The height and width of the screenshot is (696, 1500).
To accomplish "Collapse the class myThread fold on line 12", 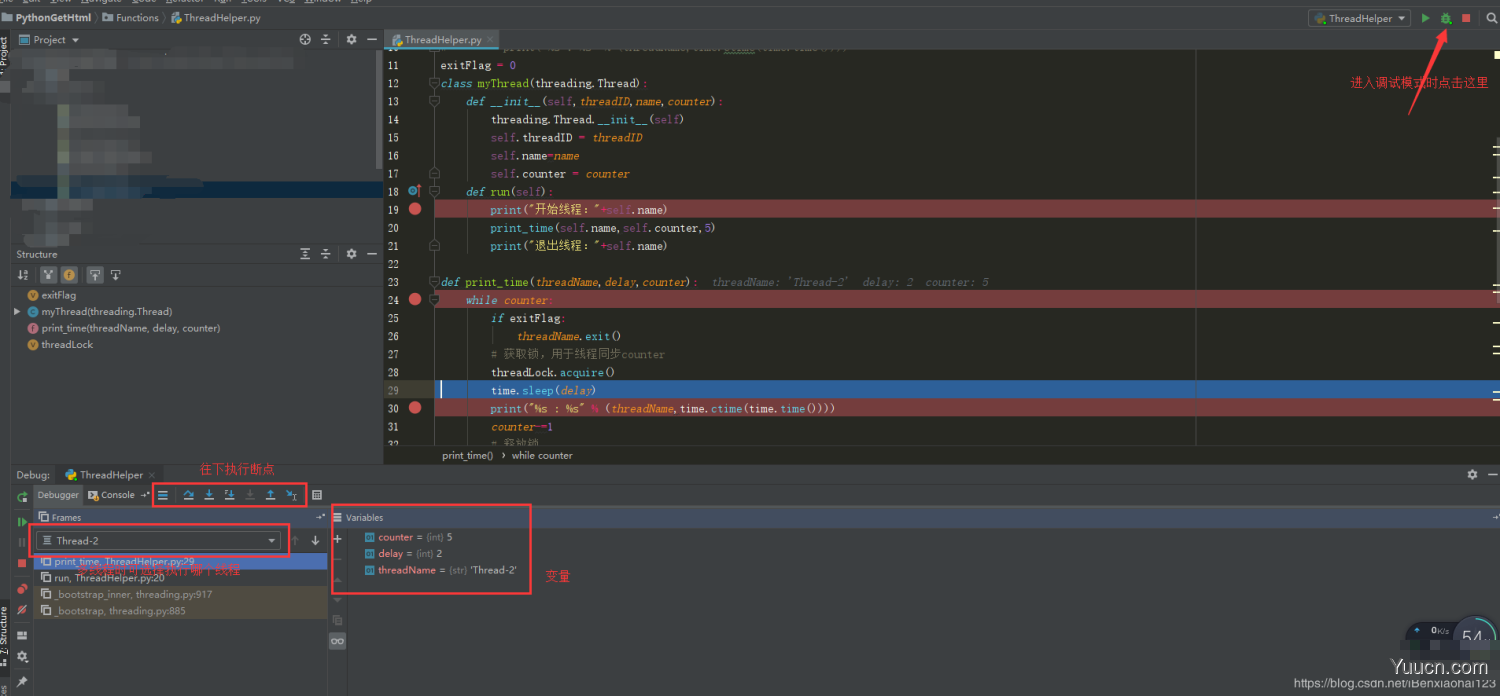I will 435,83.
